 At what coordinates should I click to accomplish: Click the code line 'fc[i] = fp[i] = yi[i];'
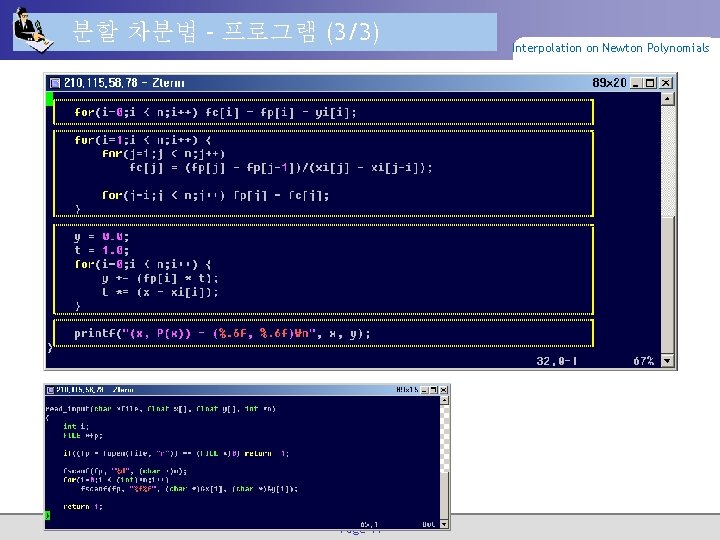click(x=281, y=112)
